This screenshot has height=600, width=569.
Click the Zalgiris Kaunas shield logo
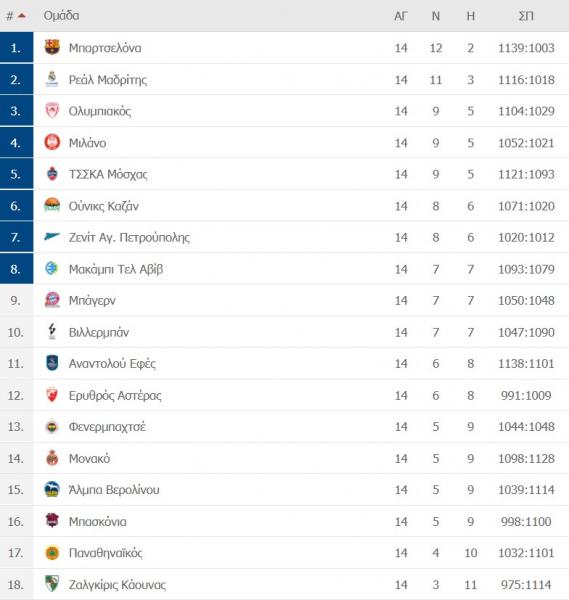point(52,584)
